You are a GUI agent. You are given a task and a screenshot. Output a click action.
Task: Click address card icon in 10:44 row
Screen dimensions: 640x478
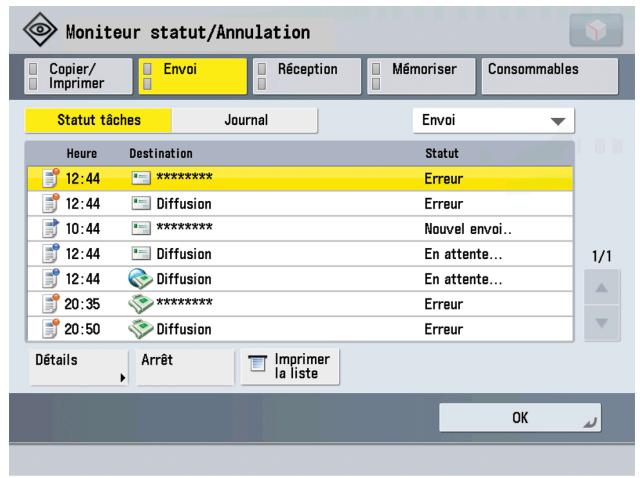pyautogui.click(x=141, y=228)
